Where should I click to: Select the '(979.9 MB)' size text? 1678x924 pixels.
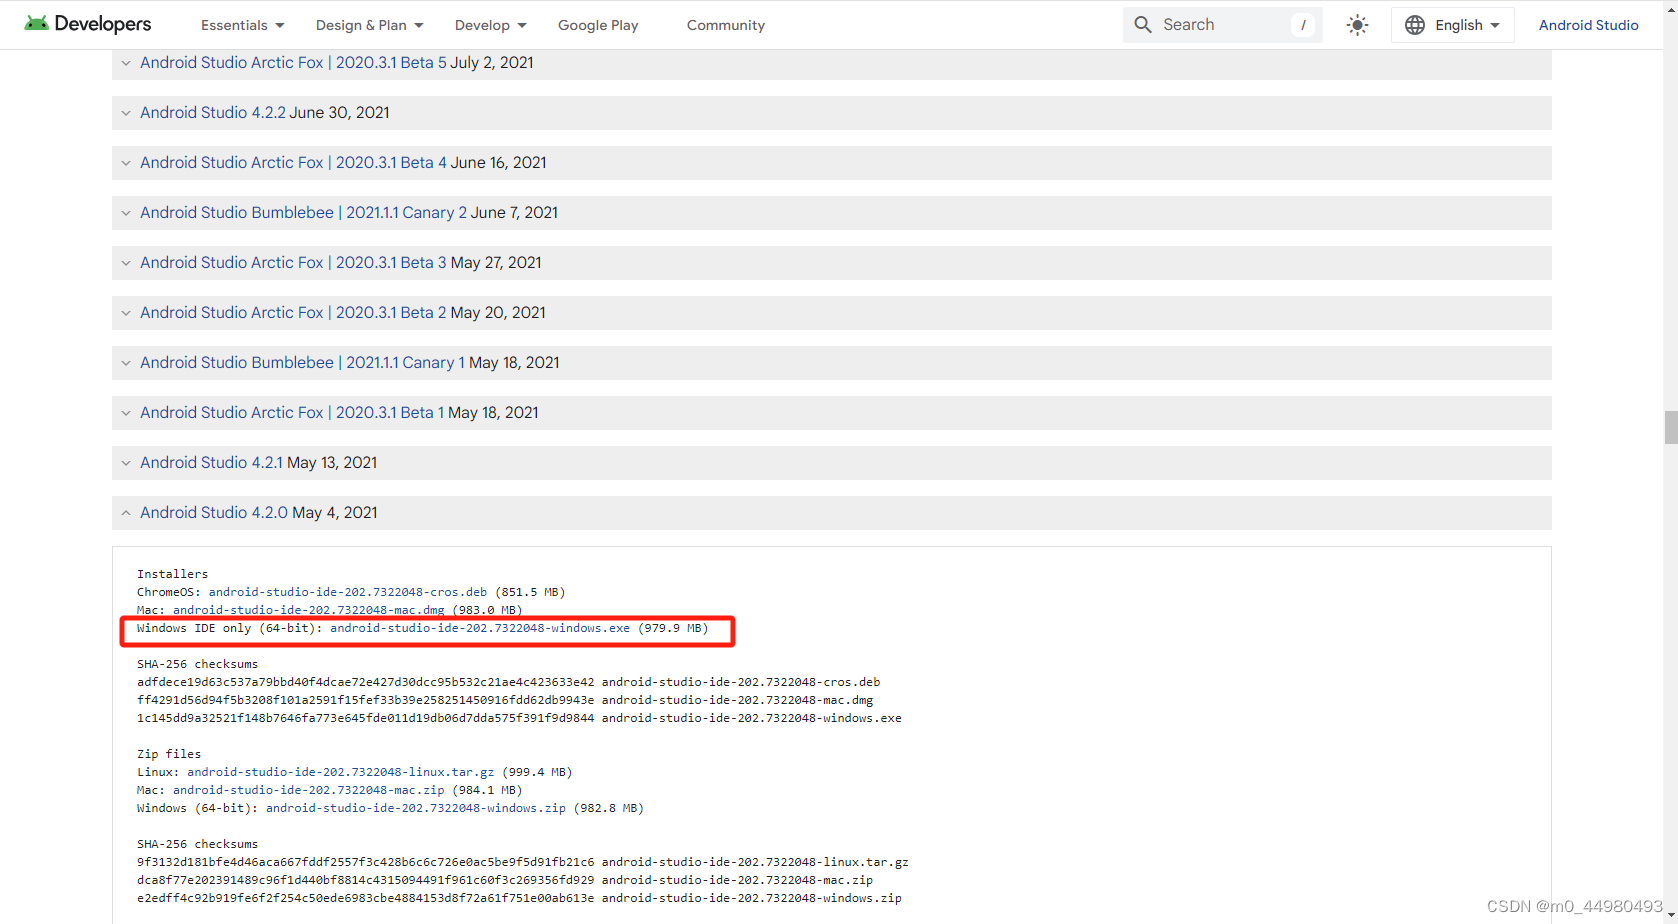pos(673,628)
